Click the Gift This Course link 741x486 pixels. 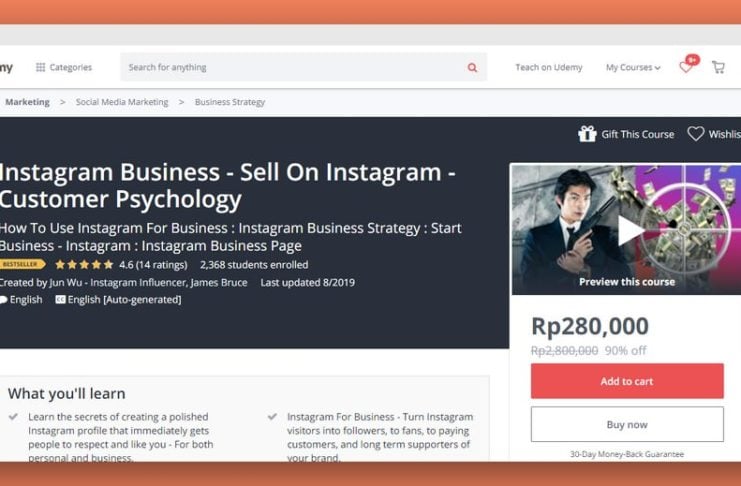click(638, 134)
